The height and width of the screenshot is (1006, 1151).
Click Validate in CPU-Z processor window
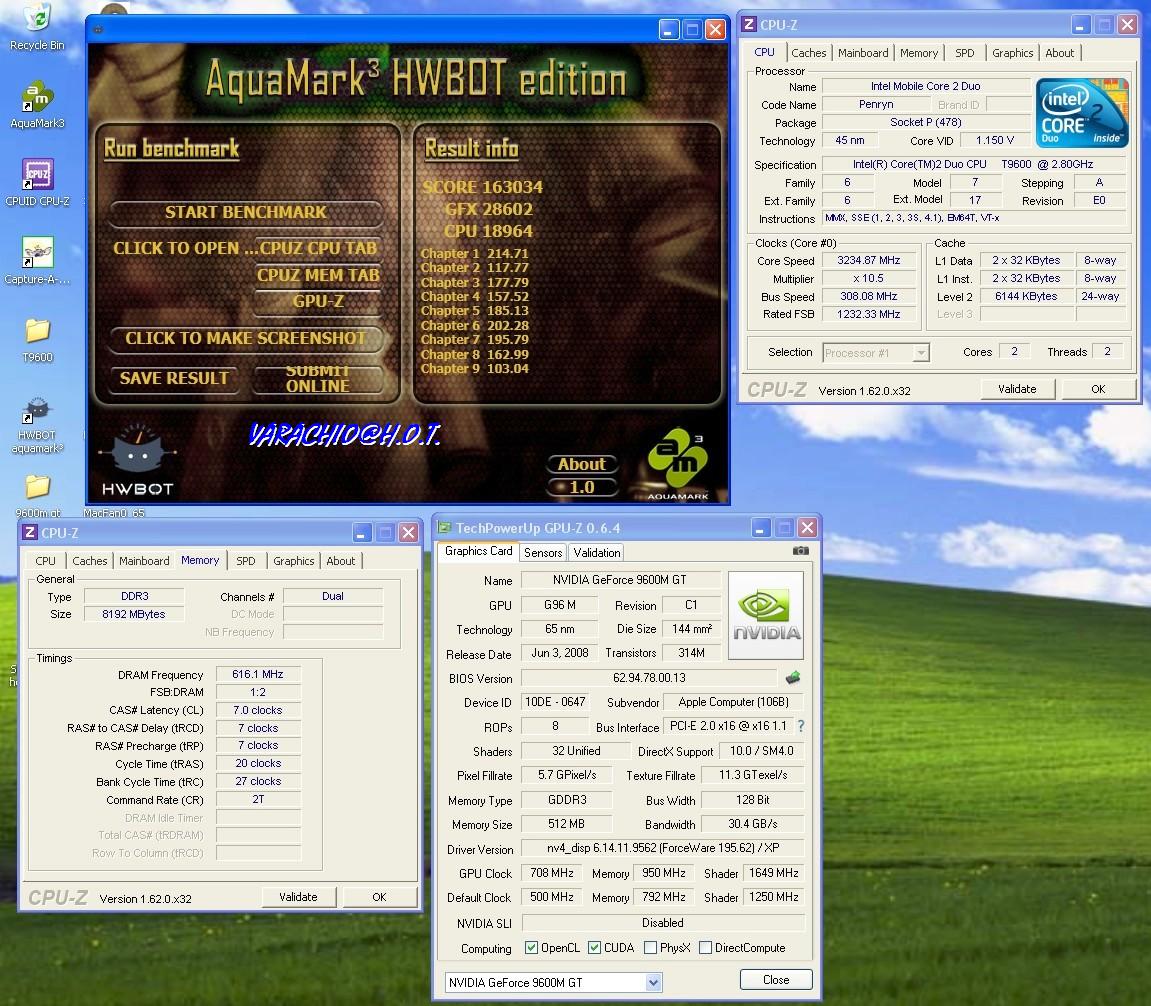tap(1017, 388)
